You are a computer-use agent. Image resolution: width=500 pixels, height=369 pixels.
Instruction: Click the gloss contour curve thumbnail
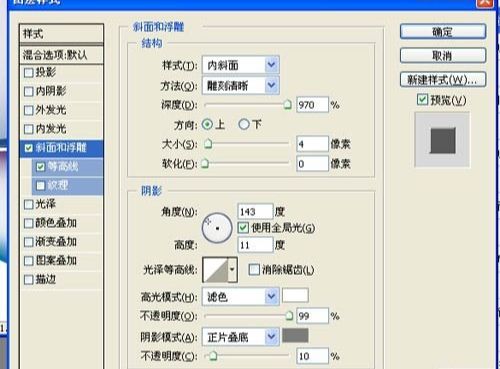(x=215, y=269)
